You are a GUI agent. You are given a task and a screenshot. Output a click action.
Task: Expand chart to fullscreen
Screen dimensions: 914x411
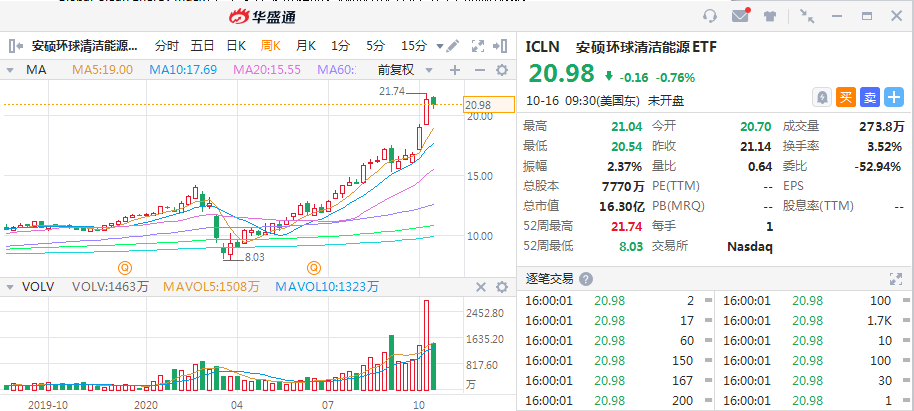[478, 45]
